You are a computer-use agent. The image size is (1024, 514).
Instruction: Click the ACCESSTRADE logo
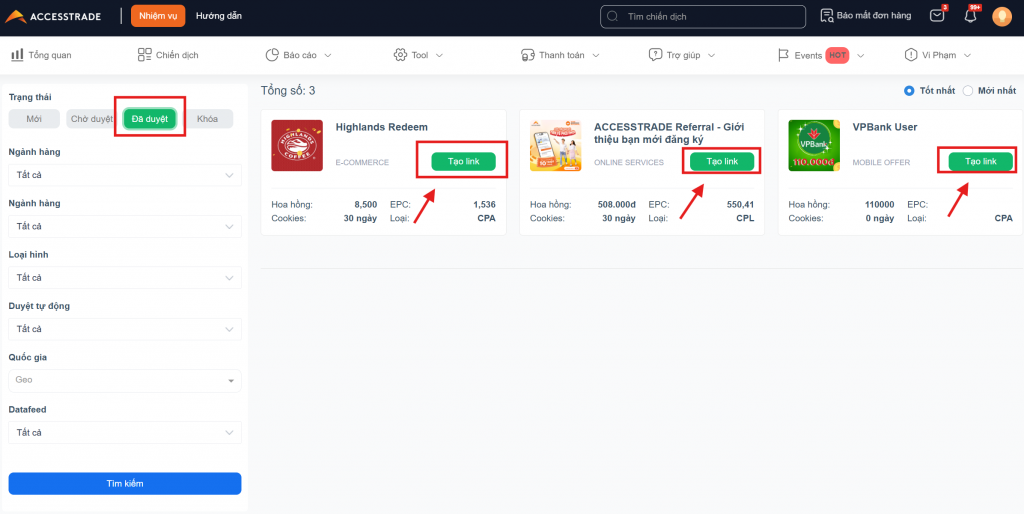(x=54, y=16)
